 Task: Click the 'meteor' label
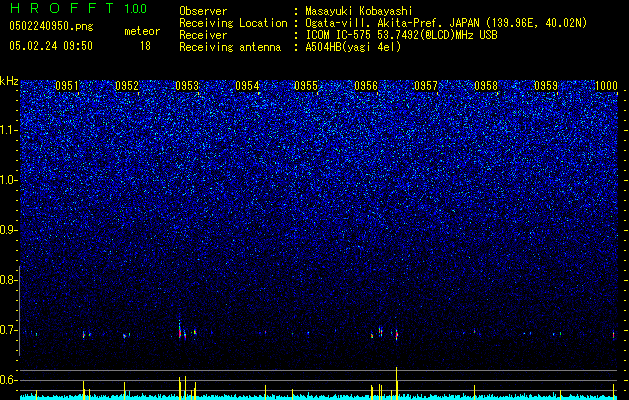click(142, 31)
